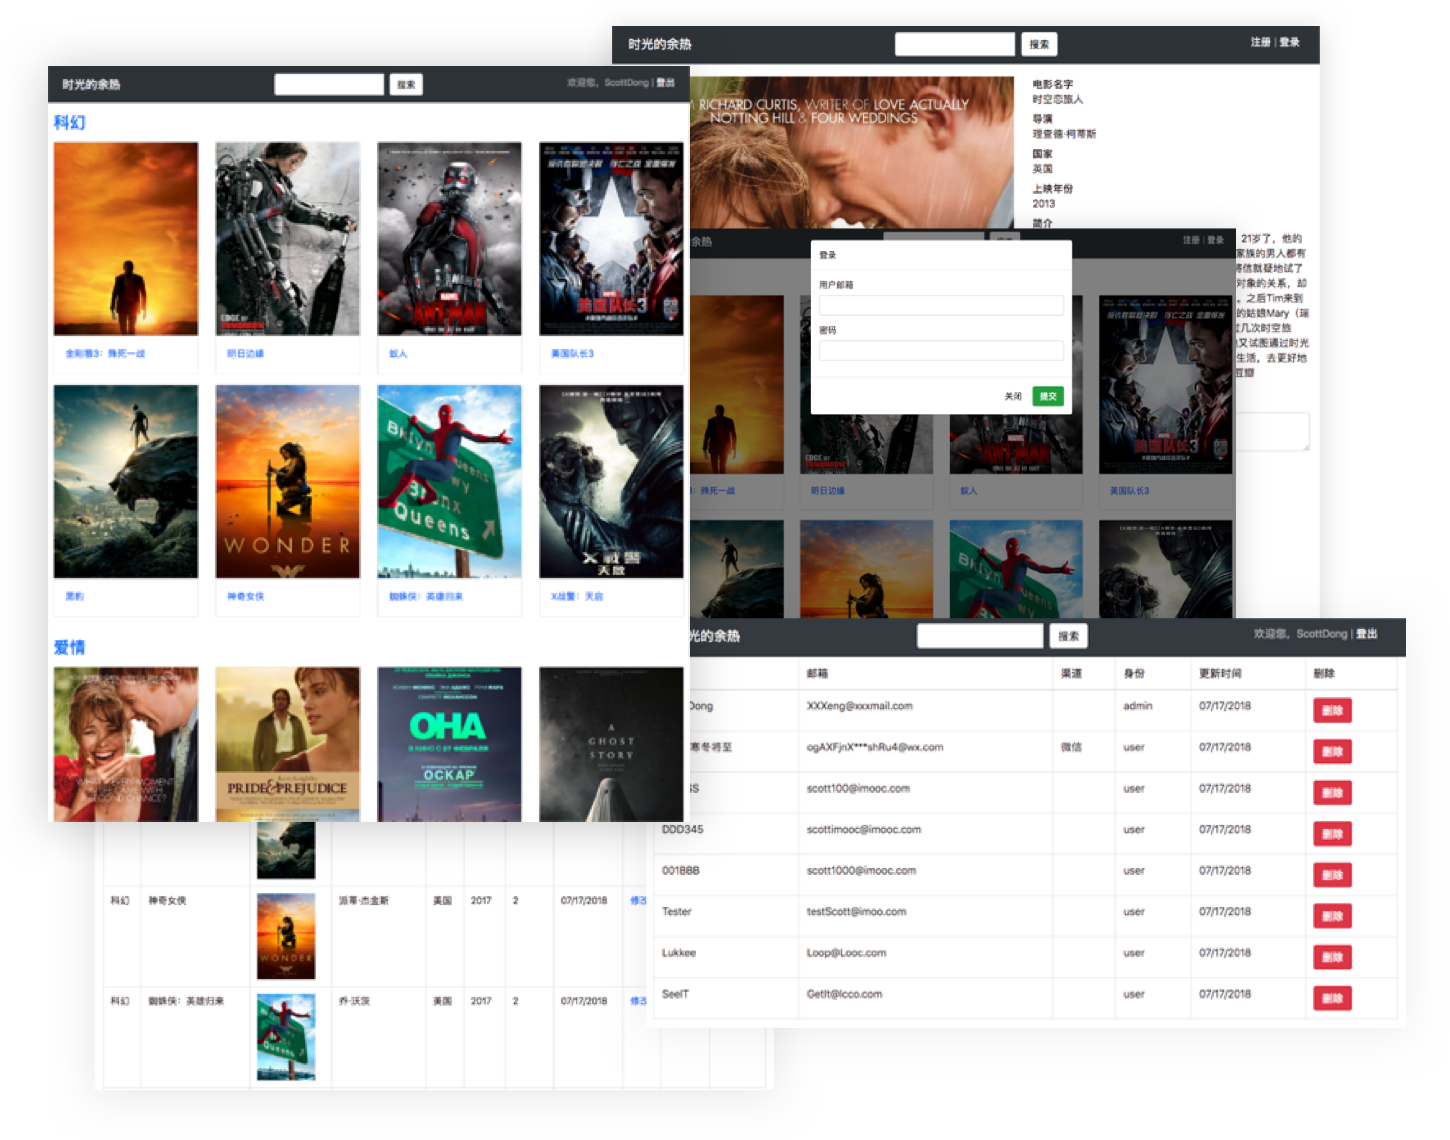The height and width of the screenshot is (1140, 1450).
Task: Open the A Ghost Story poster
Action: pos(611,743)
